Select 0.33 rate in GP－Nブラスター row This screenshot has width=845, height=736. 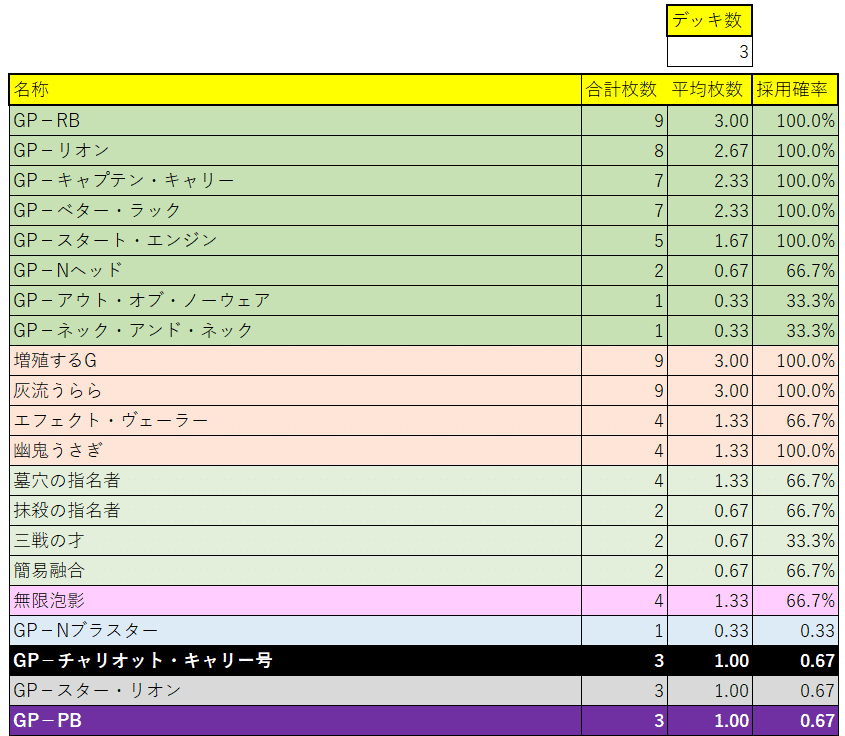[x=795, y=630]
